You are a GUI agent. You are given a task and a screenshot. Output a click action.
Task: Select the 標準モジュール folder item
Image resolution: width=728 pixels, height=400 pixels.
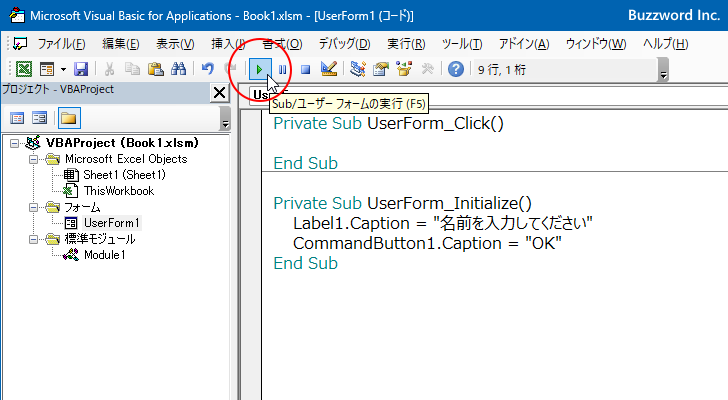[x=99, y=239]
